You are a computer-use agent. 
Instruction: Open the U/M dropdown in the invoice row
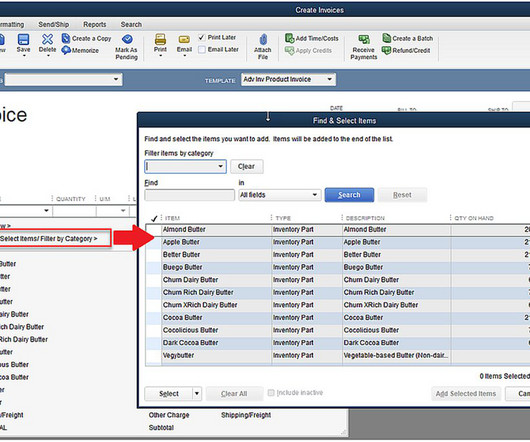click(x=123, y=211)
